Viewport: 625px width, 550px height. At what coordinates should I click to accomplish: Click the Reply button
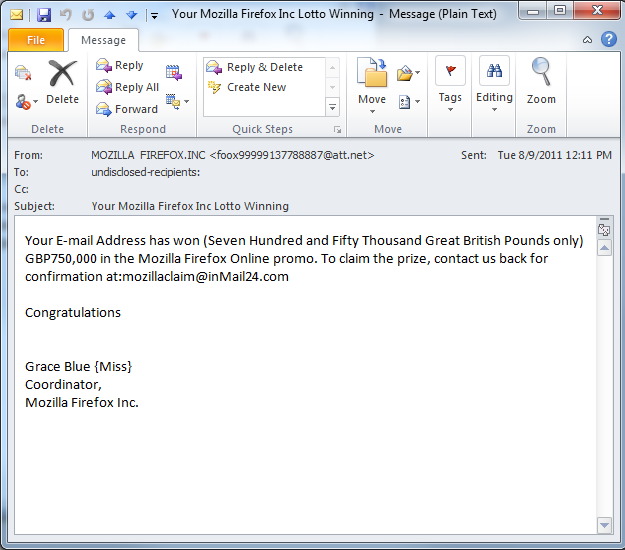click(x=120, y=65)
